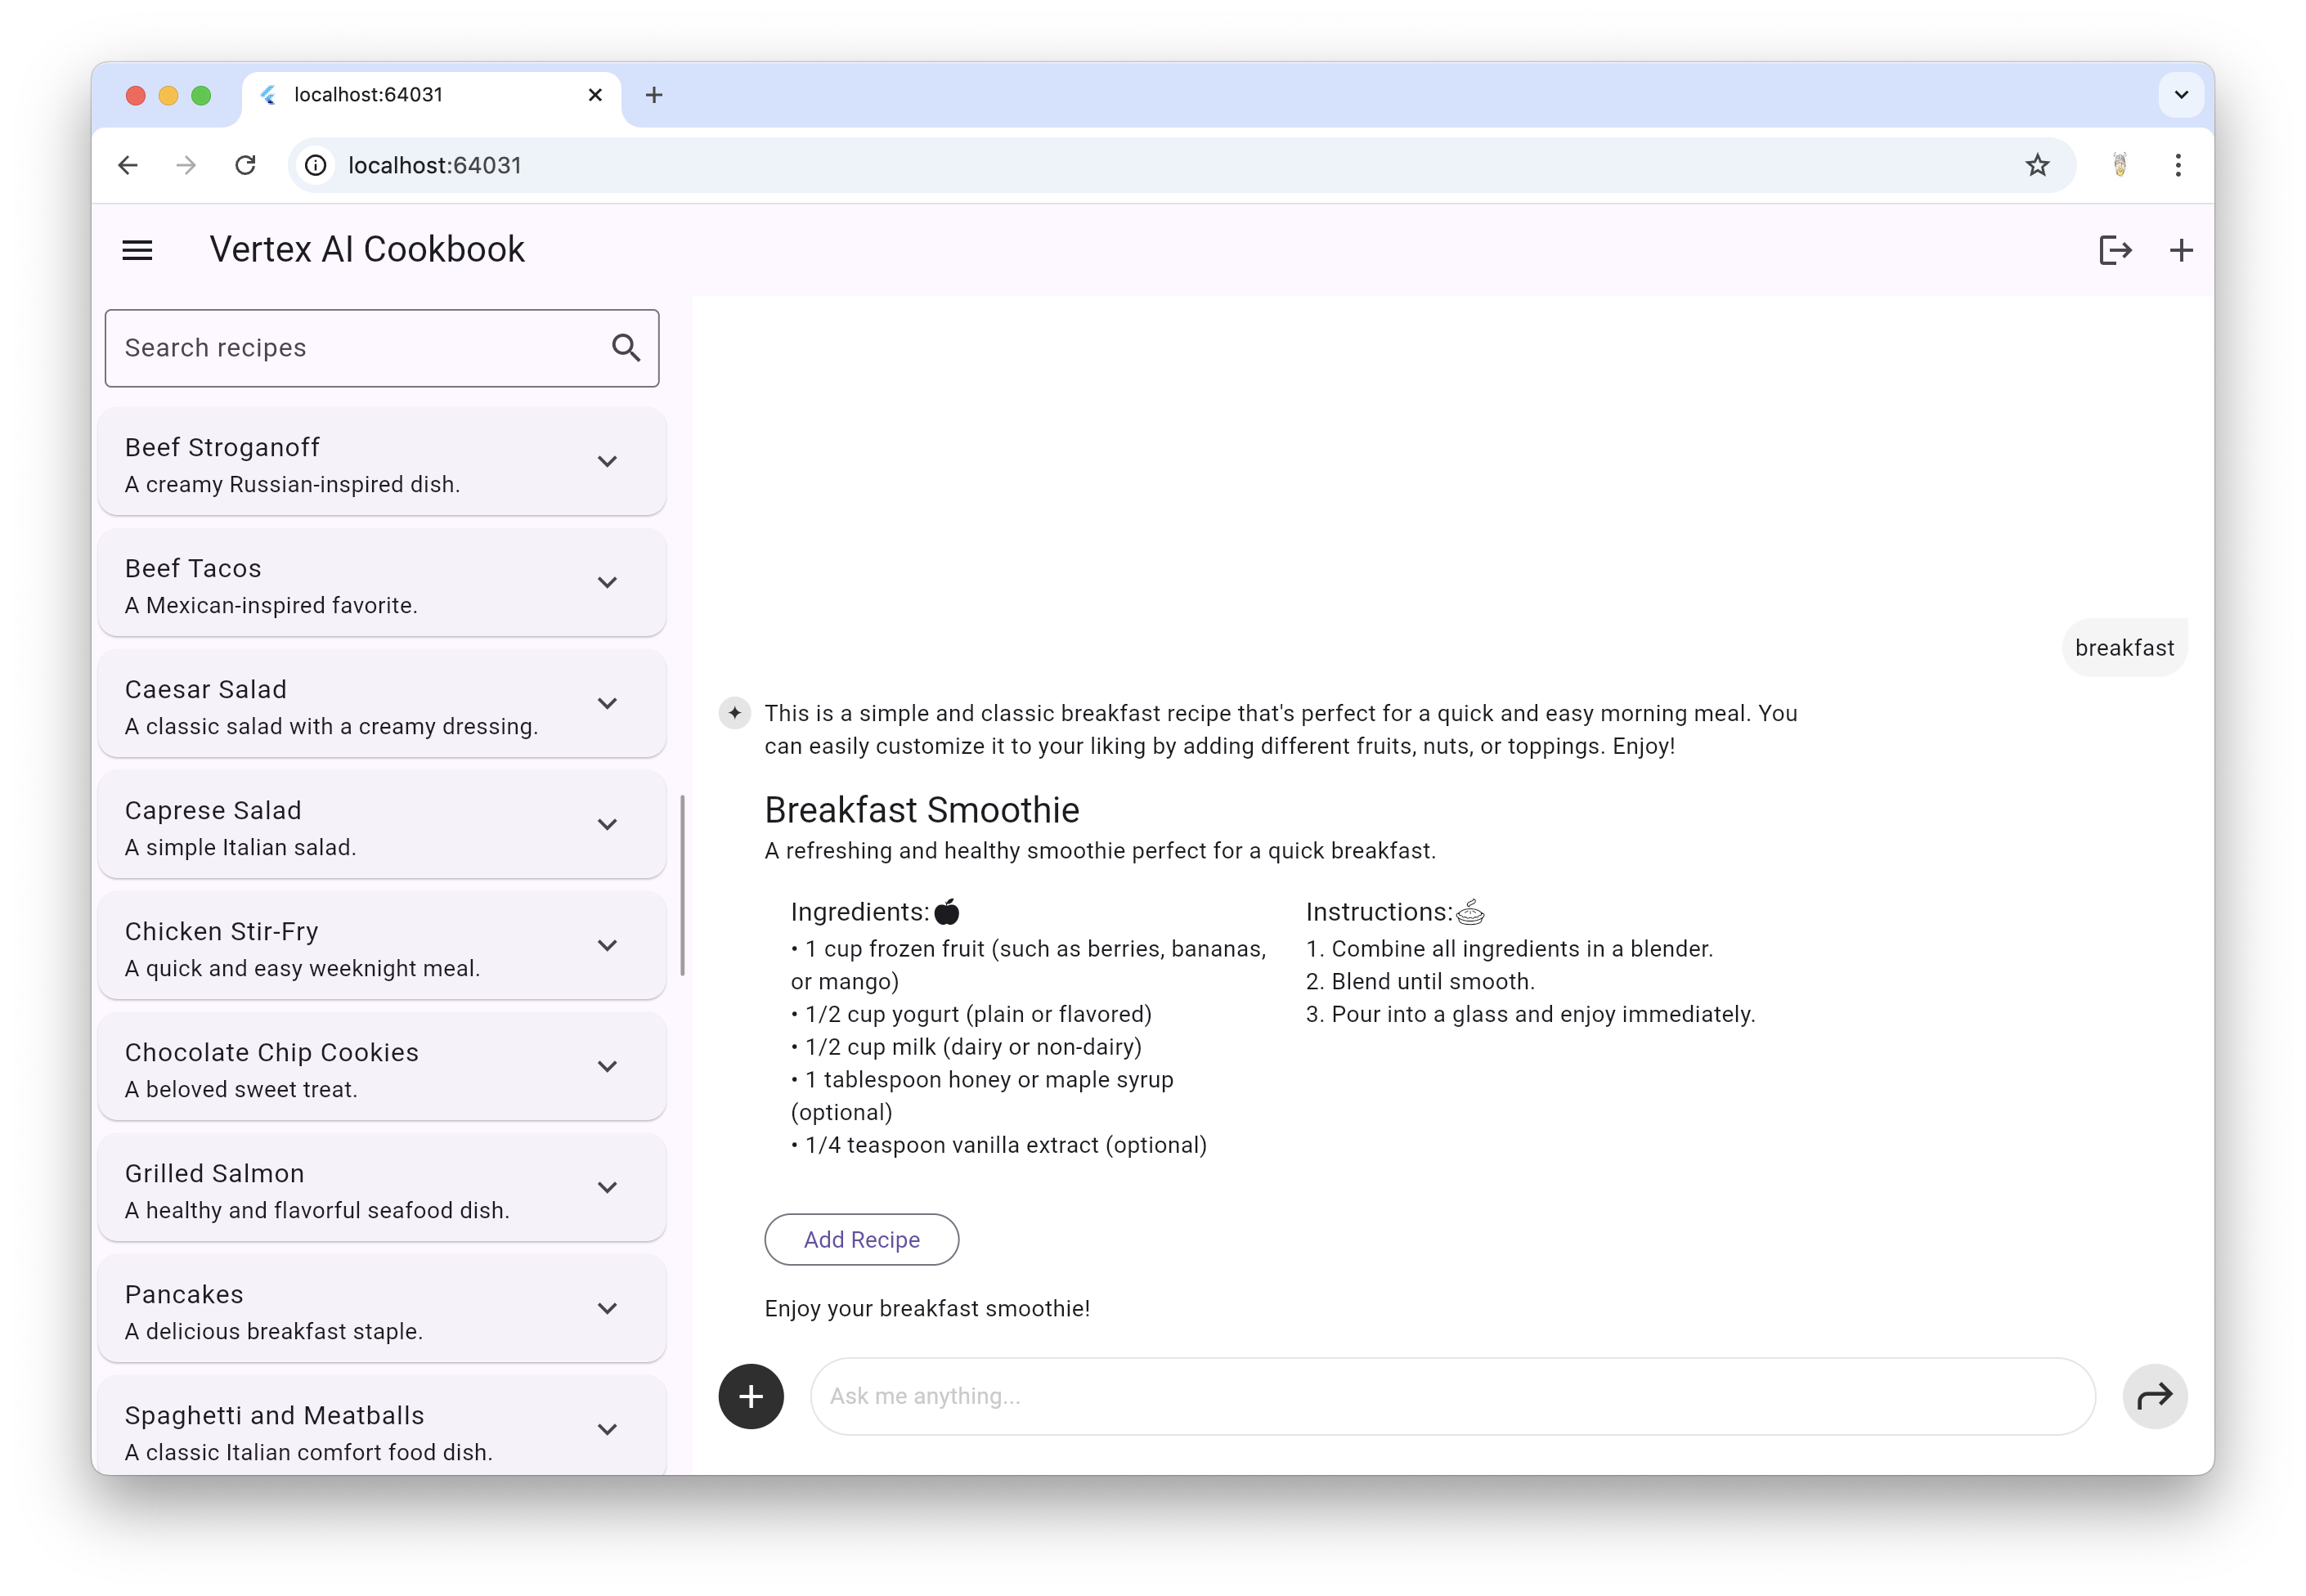Click the expand context icon beside response

point(734,713)
